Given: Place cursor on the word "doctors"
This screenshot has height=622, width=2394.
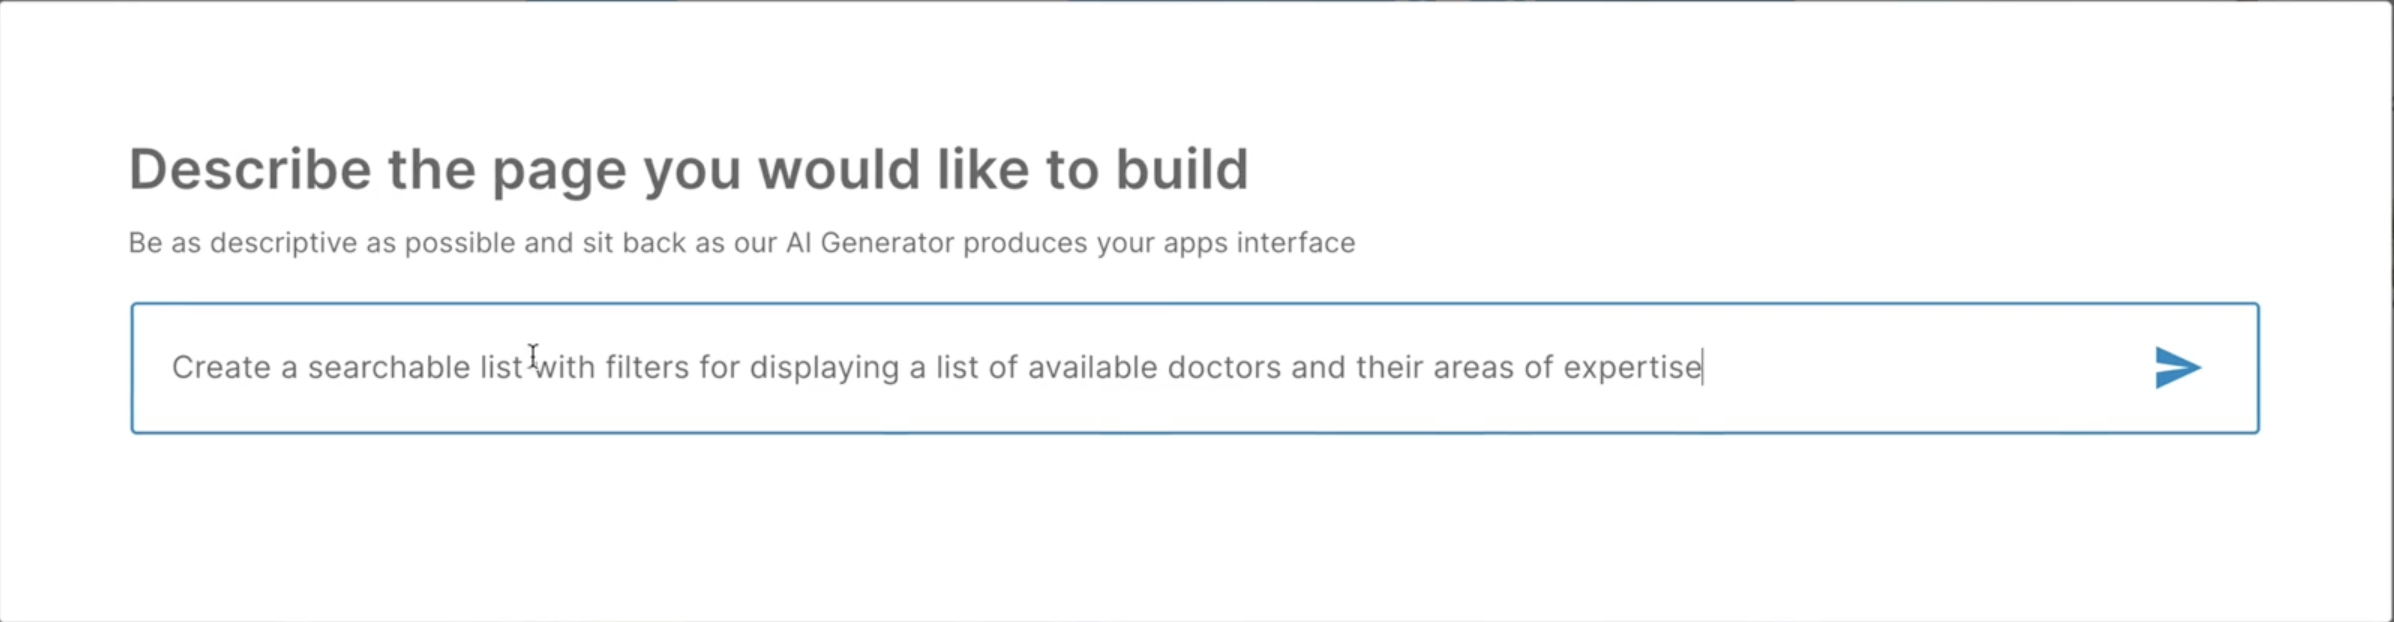Looking at the screenshot, I should [1224, 368].
